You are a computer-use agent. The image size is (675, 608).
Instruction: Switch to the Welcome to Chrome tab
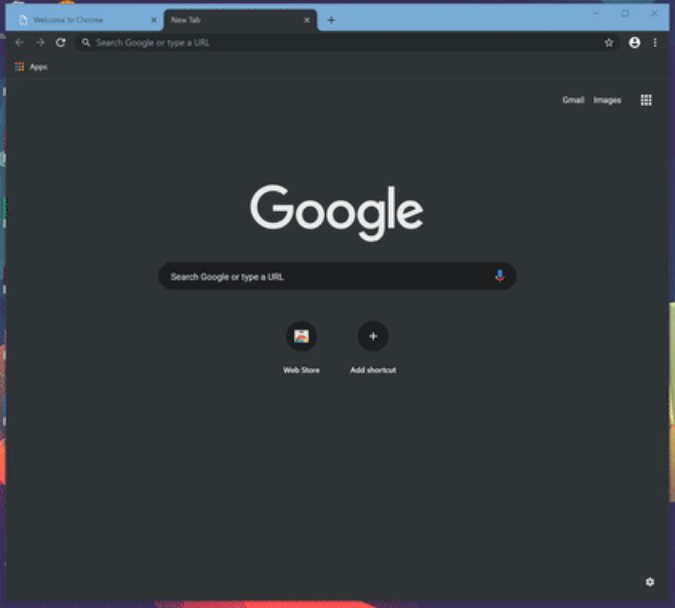coord(84,20)
